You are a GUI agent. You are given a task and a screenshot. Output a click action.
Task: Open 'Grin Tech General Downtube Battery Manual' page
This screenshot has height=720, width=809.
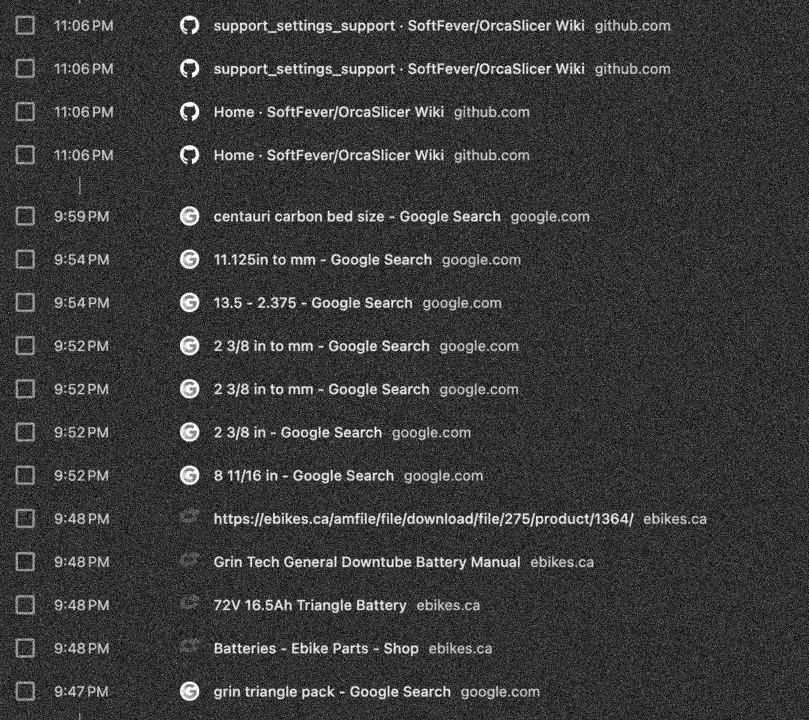point(367,562)
